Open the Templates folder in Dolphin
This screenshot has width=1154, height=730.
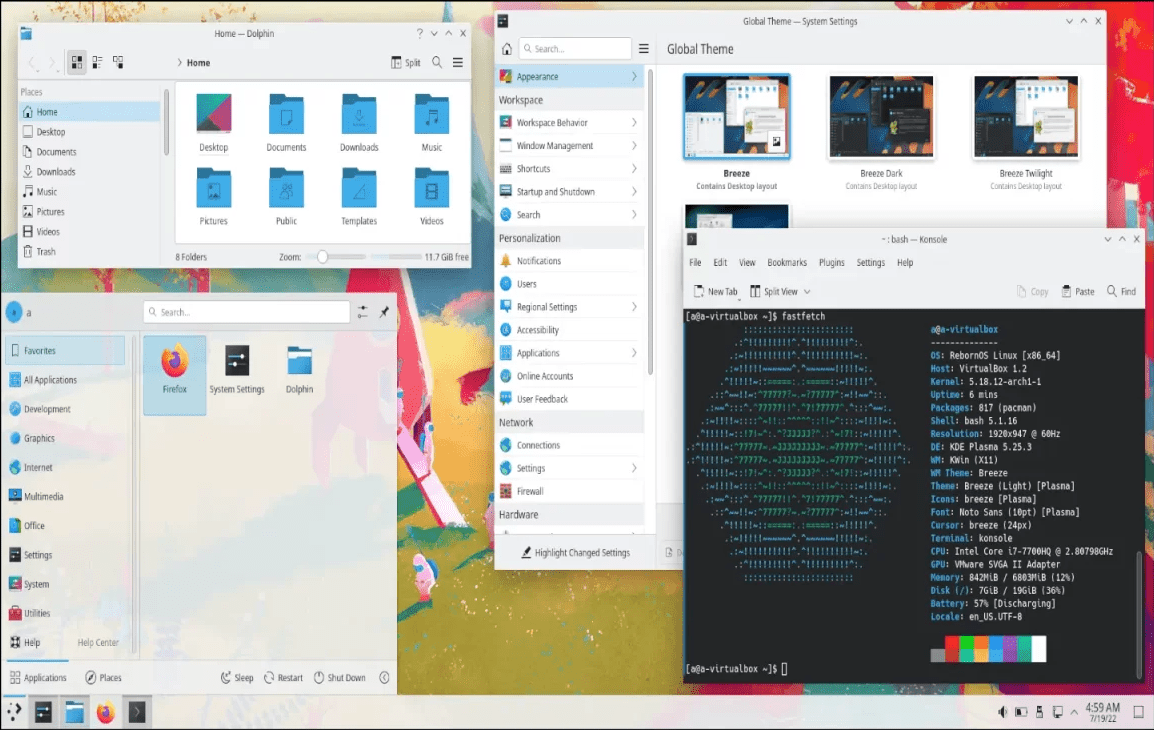(x=359, y=196)
